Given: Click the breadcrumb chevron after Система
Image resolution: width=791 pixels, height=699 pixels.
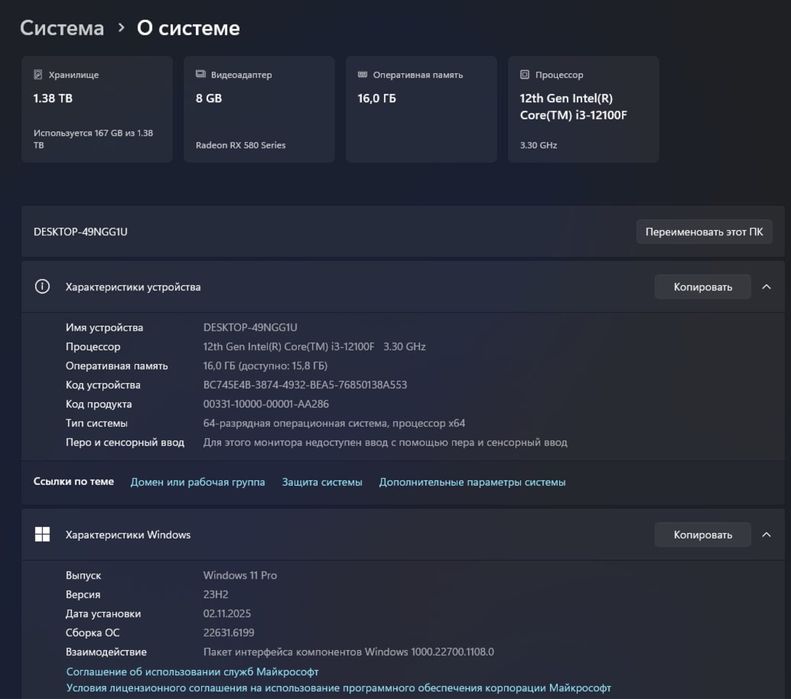Looking at the screenshot, I should pos(121,28).
